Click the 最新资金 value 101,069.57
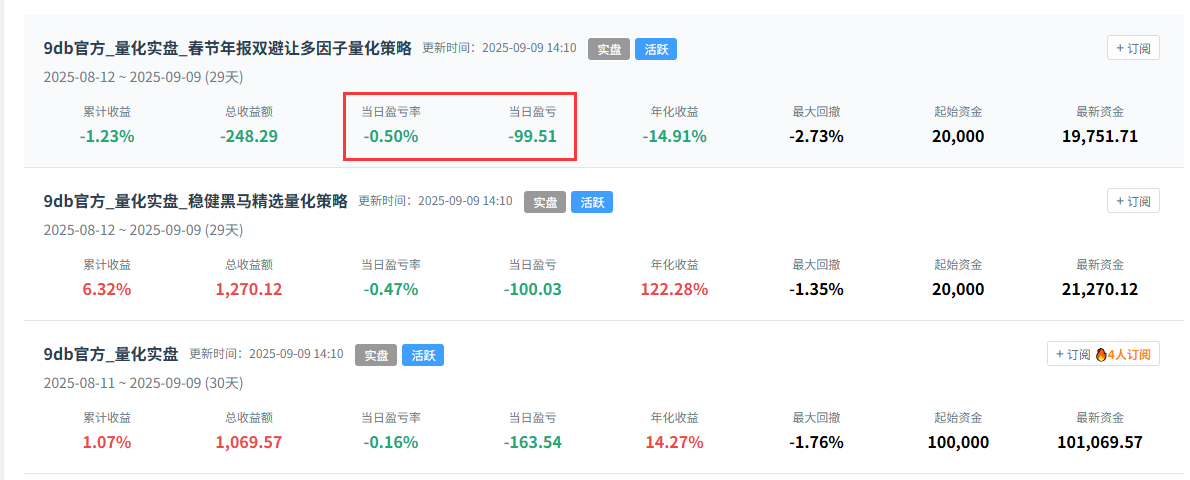Screen dimensions: 1190x480 coord(1099,442)
